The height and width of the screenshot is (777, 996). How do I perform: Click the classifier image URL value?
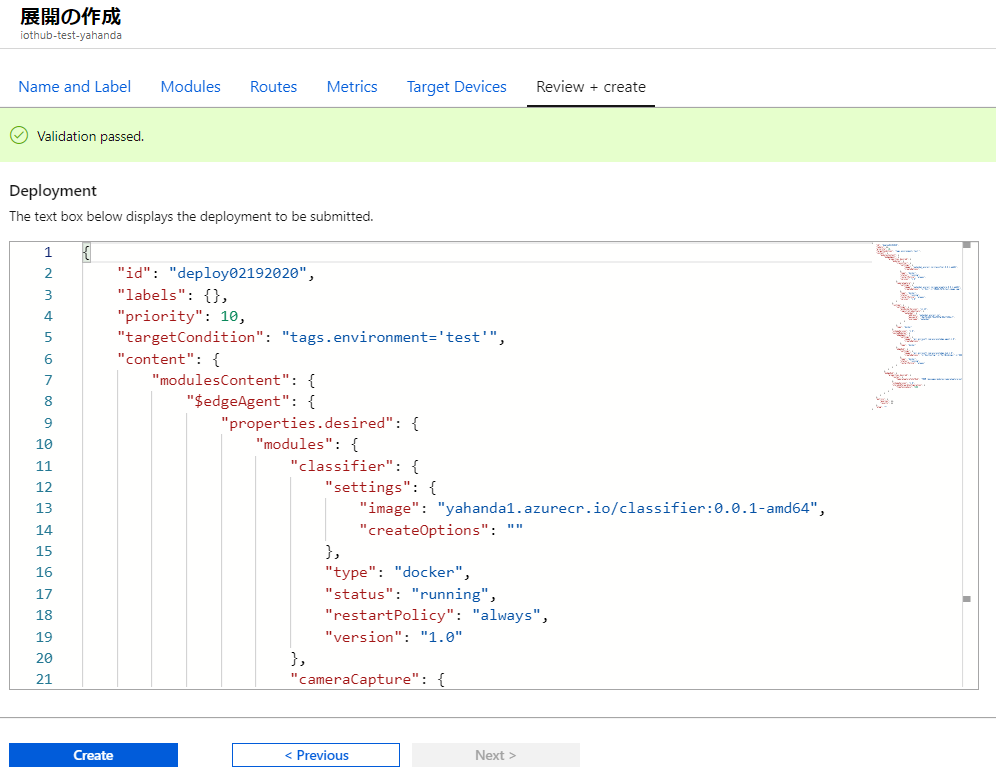(x=628, y=508)
